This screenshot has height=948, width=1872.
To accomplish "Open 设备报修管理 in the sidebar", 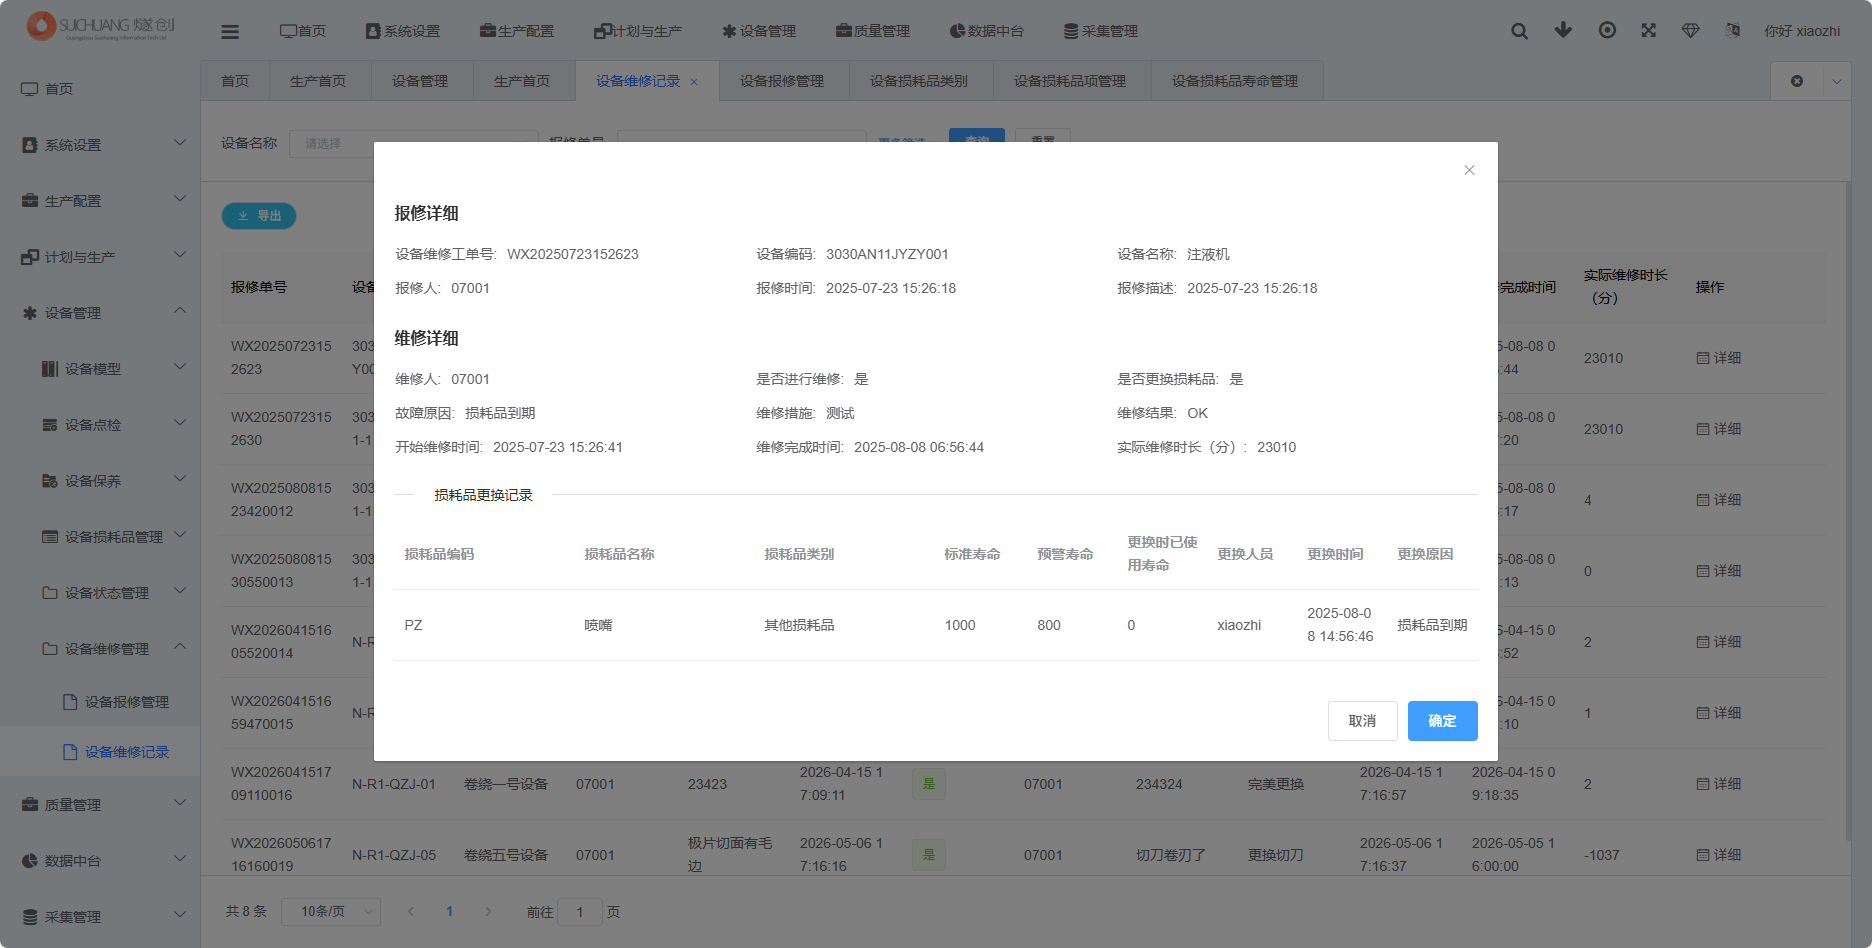I will click(100, 702).
